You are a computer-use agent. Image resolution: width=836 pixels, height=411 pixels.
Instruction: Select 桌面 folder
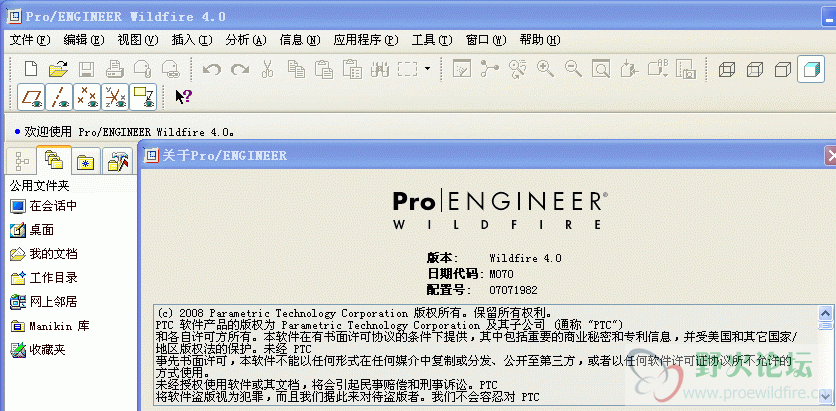33,230
